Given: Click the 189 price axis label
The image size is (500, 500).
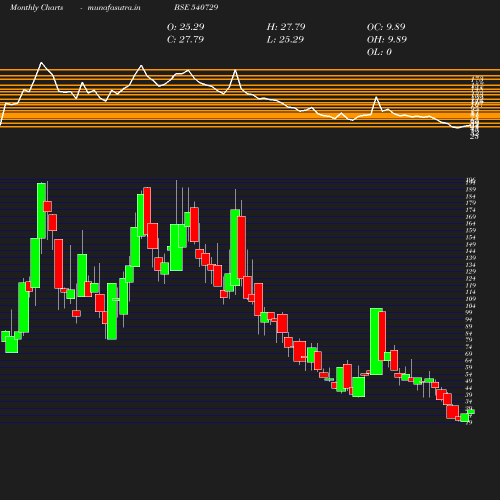Looking at the screenshot, I should [471, 189].
